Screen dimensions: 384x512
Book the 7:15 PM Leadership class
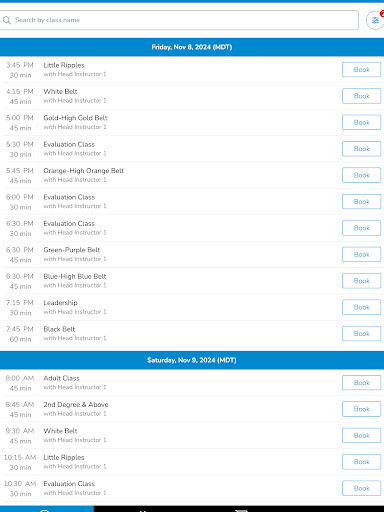pos(361,307)
